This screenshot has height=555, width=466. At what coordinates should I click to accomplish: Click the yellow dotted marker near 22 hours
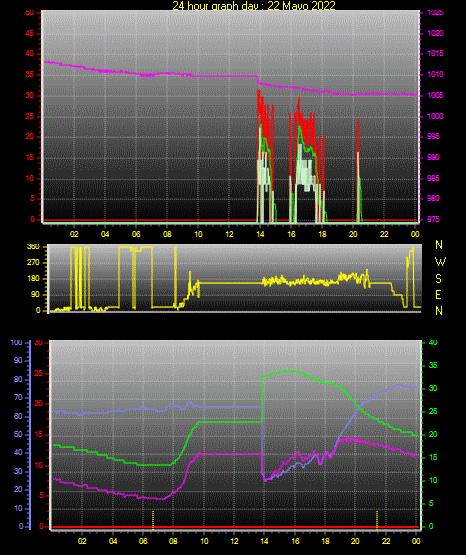tap(377, 520)
